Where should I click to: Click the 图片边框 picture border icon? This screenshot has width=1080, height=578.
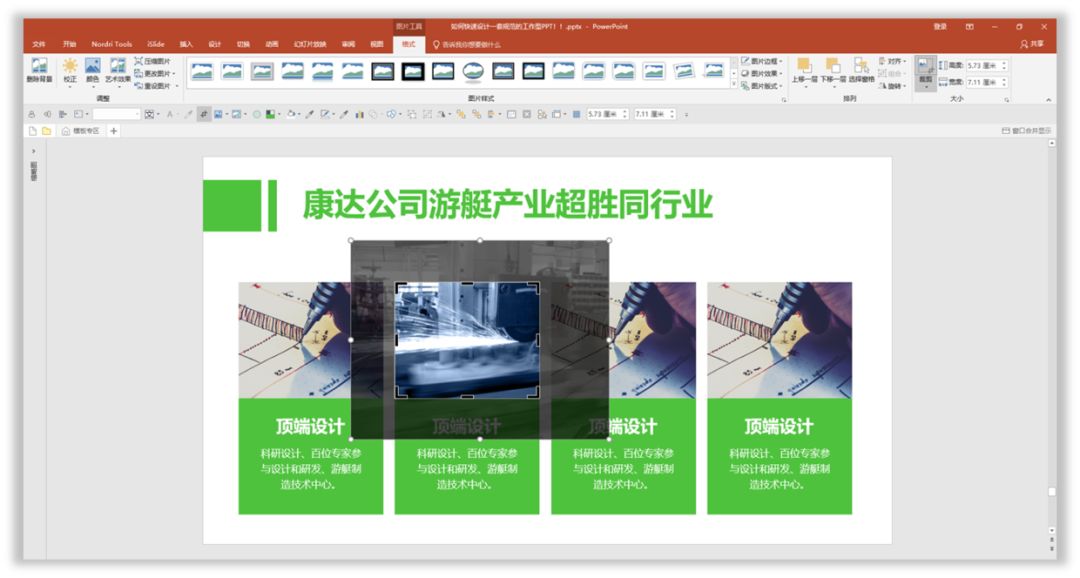pos(745,61)
